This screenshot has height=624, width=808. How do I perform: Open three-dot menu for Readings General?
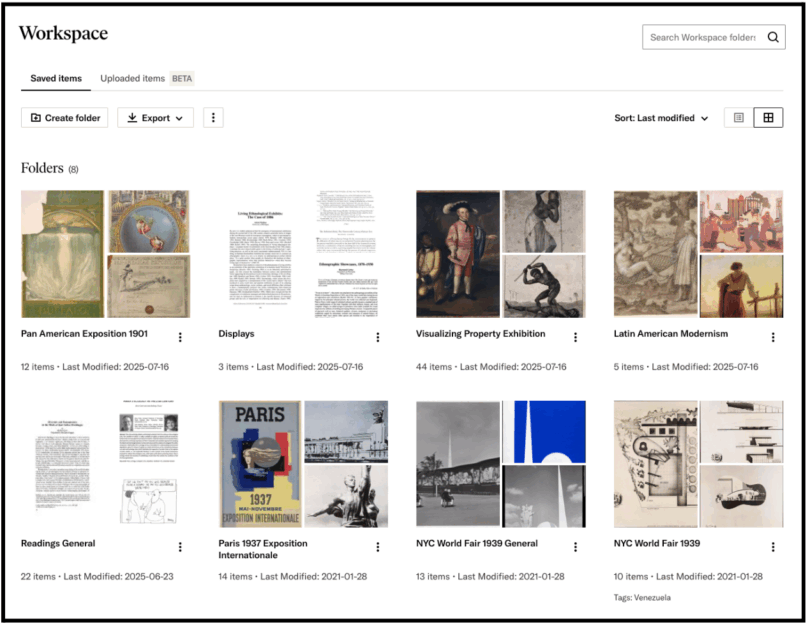[180, 547]
